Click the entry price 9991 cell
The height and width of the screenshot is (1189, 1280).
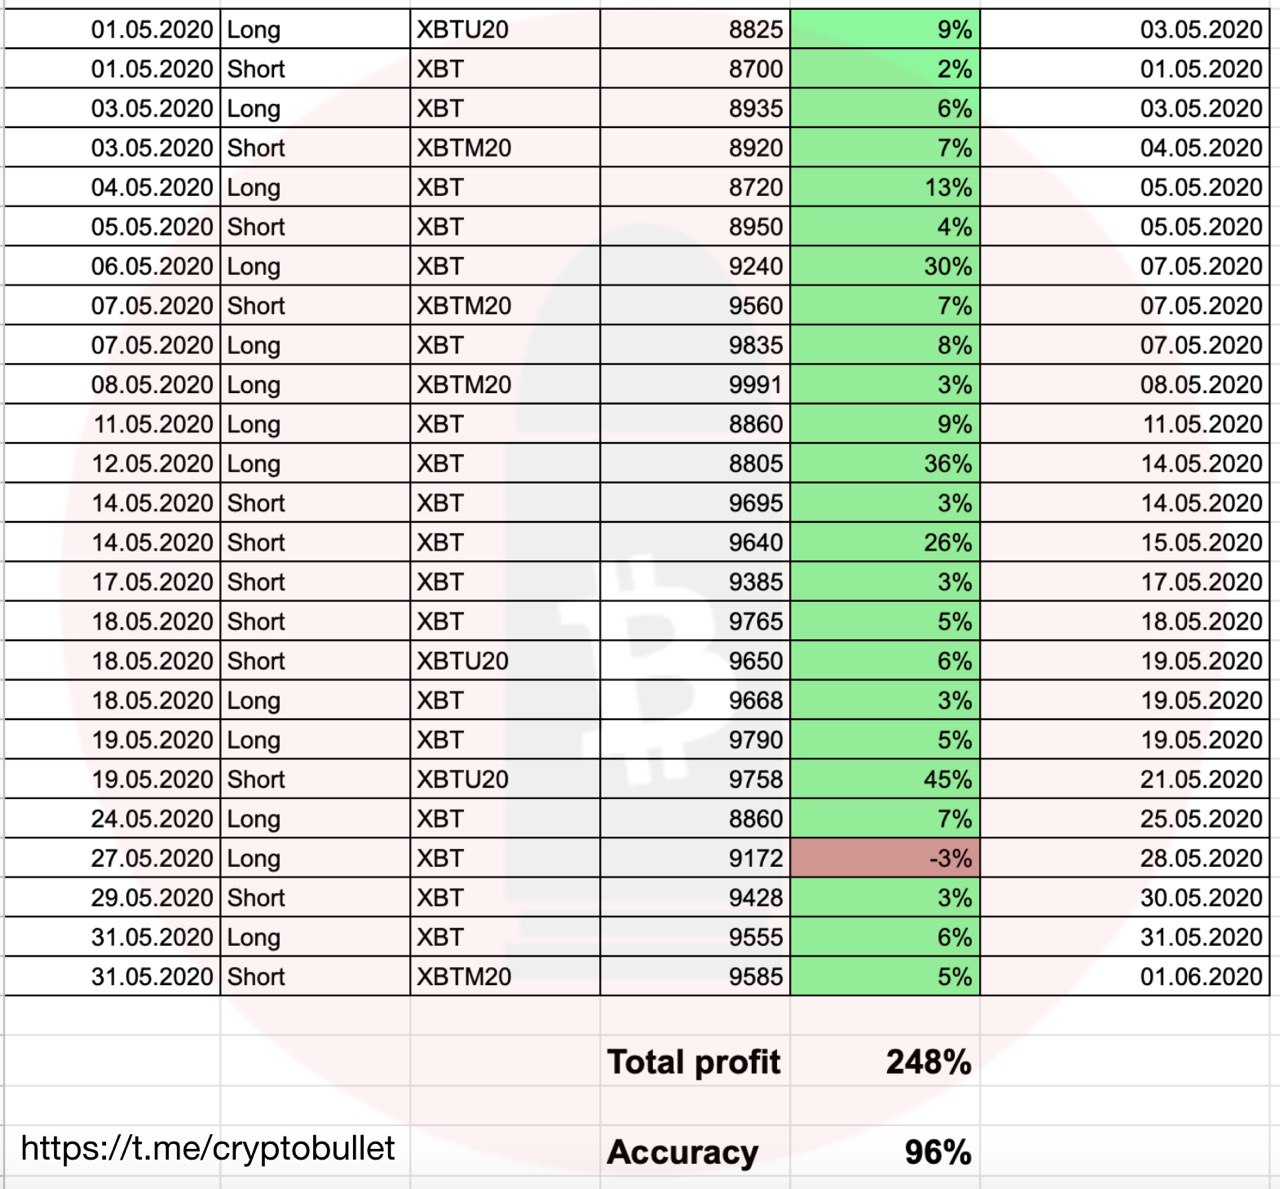tap(696, 385)
